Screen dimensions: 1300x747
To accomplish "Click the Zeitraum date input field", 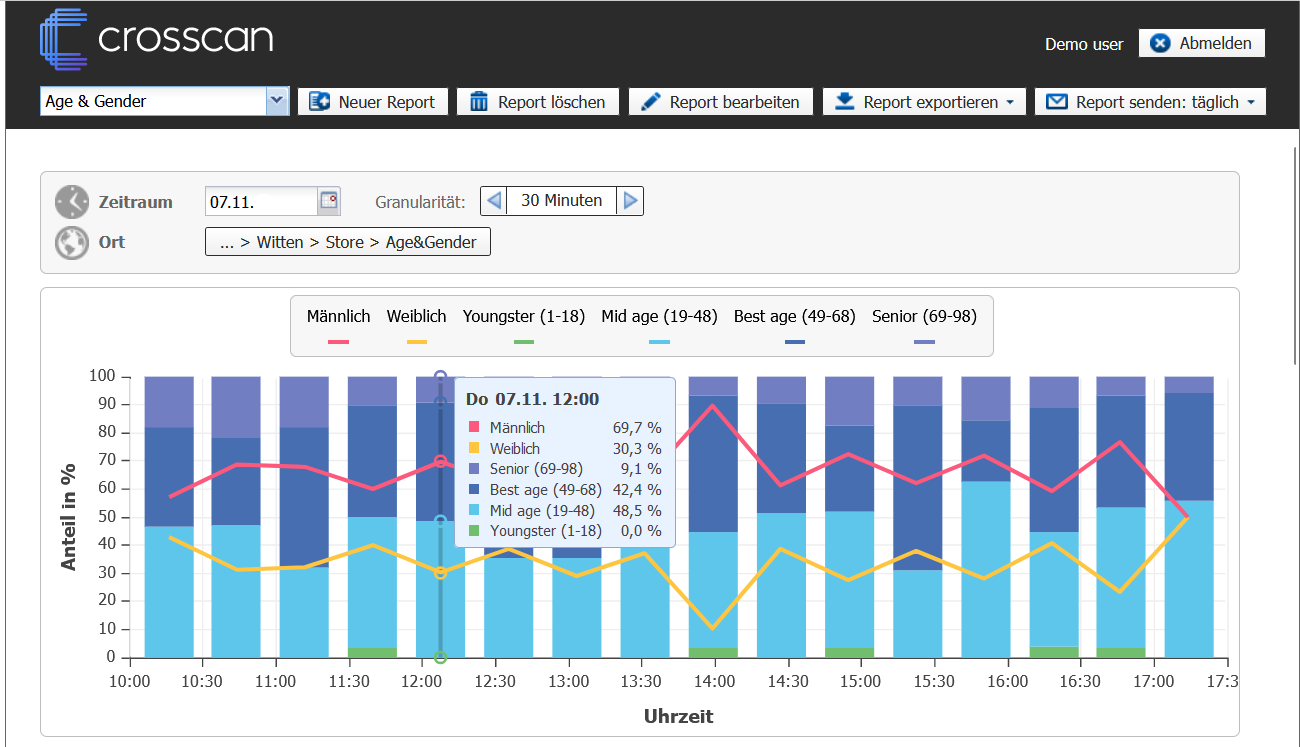I will [x=260, y=202].
